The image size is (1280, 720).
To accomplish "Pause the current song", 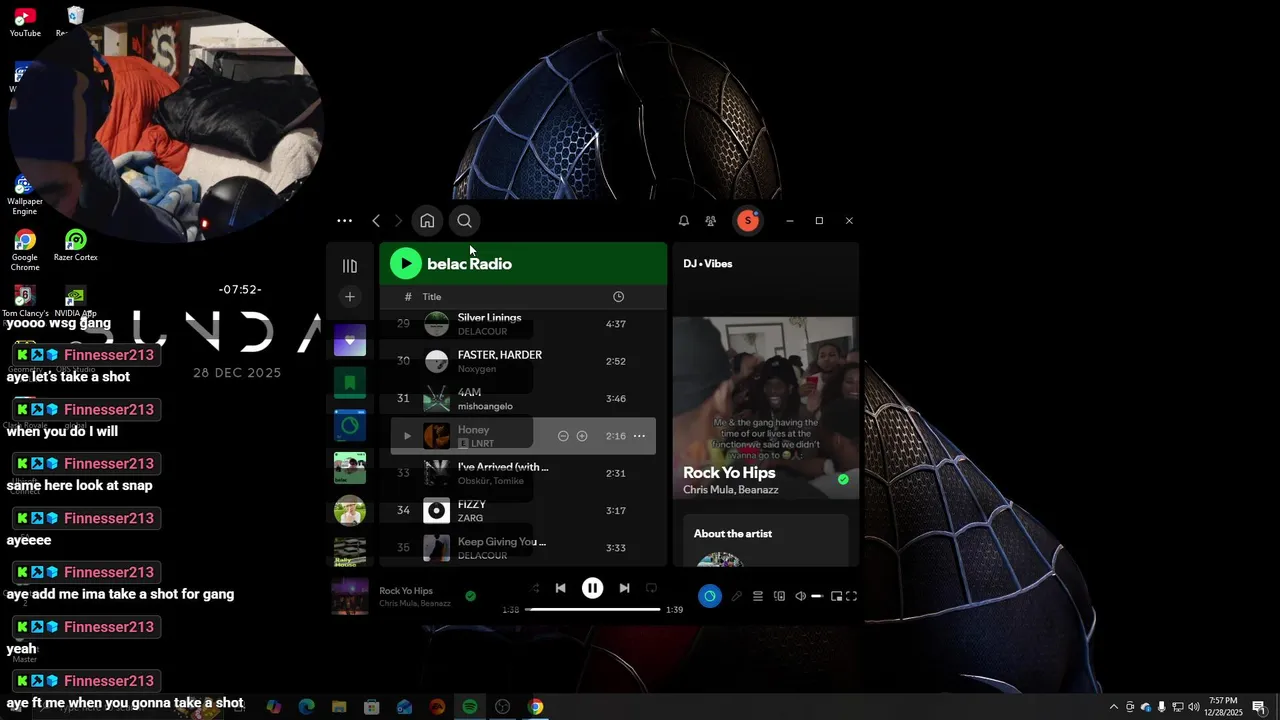I will (x=592, y=588).
